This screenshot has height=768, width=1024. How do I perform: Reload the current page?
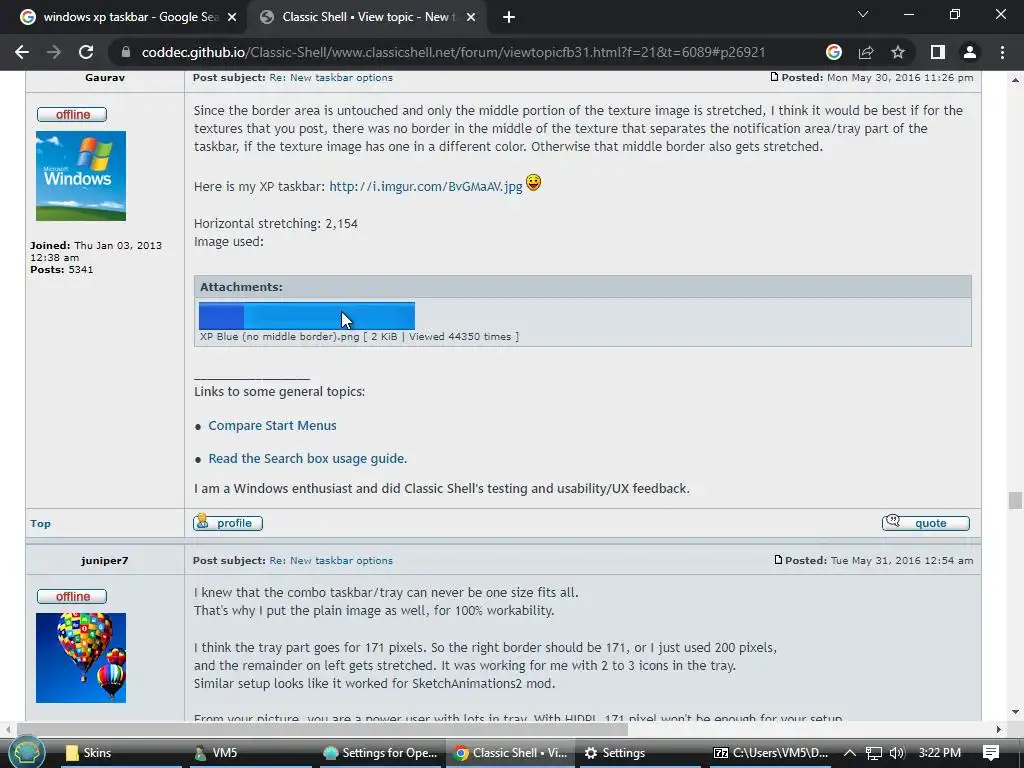click(x=86, y=52)
